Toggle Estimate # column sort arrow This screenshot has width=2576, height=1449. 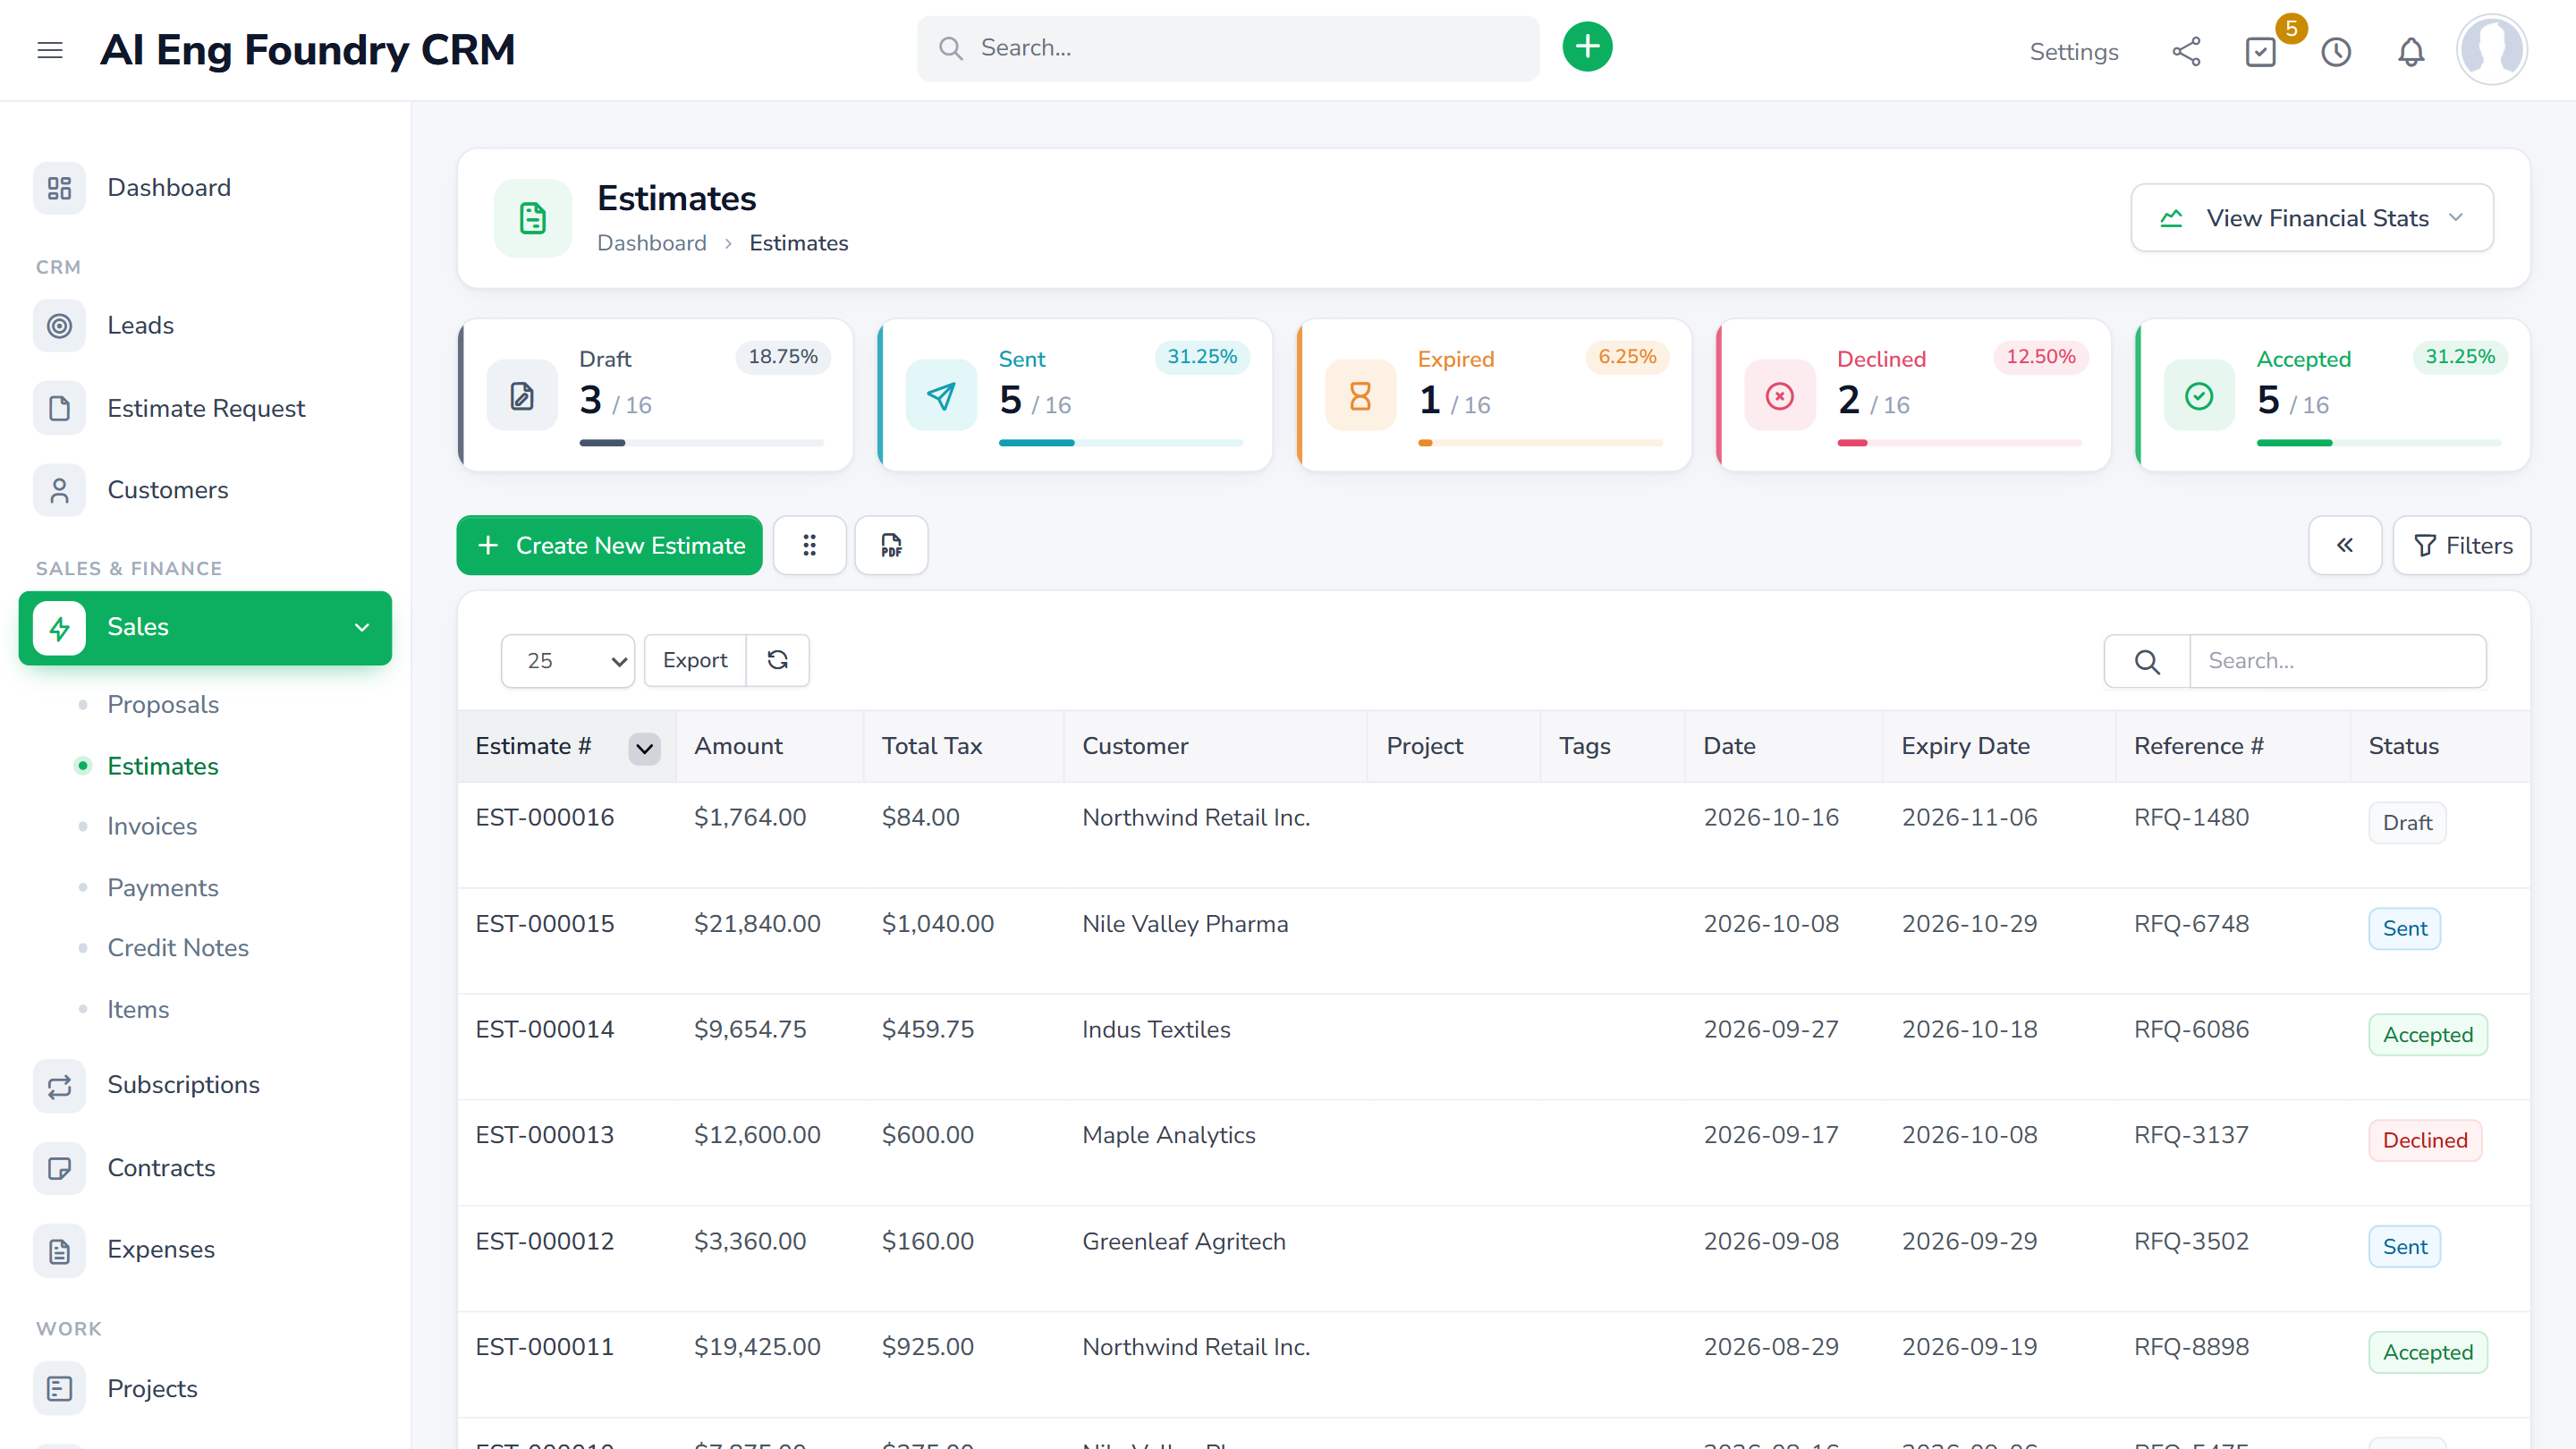tap(644, 747)
